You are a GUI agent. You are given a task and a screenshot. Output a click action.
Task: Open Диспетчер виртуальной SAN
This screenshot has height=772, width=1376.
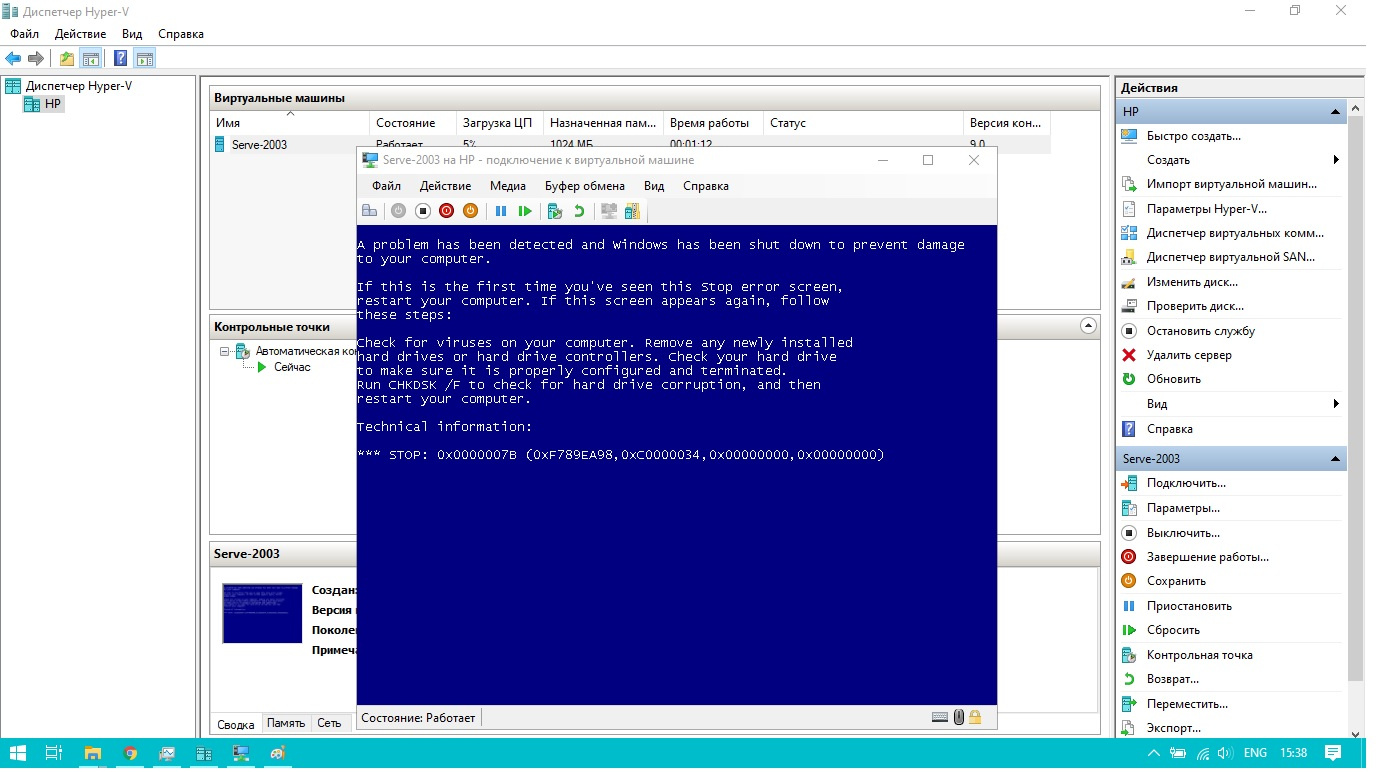point(1230,257)
